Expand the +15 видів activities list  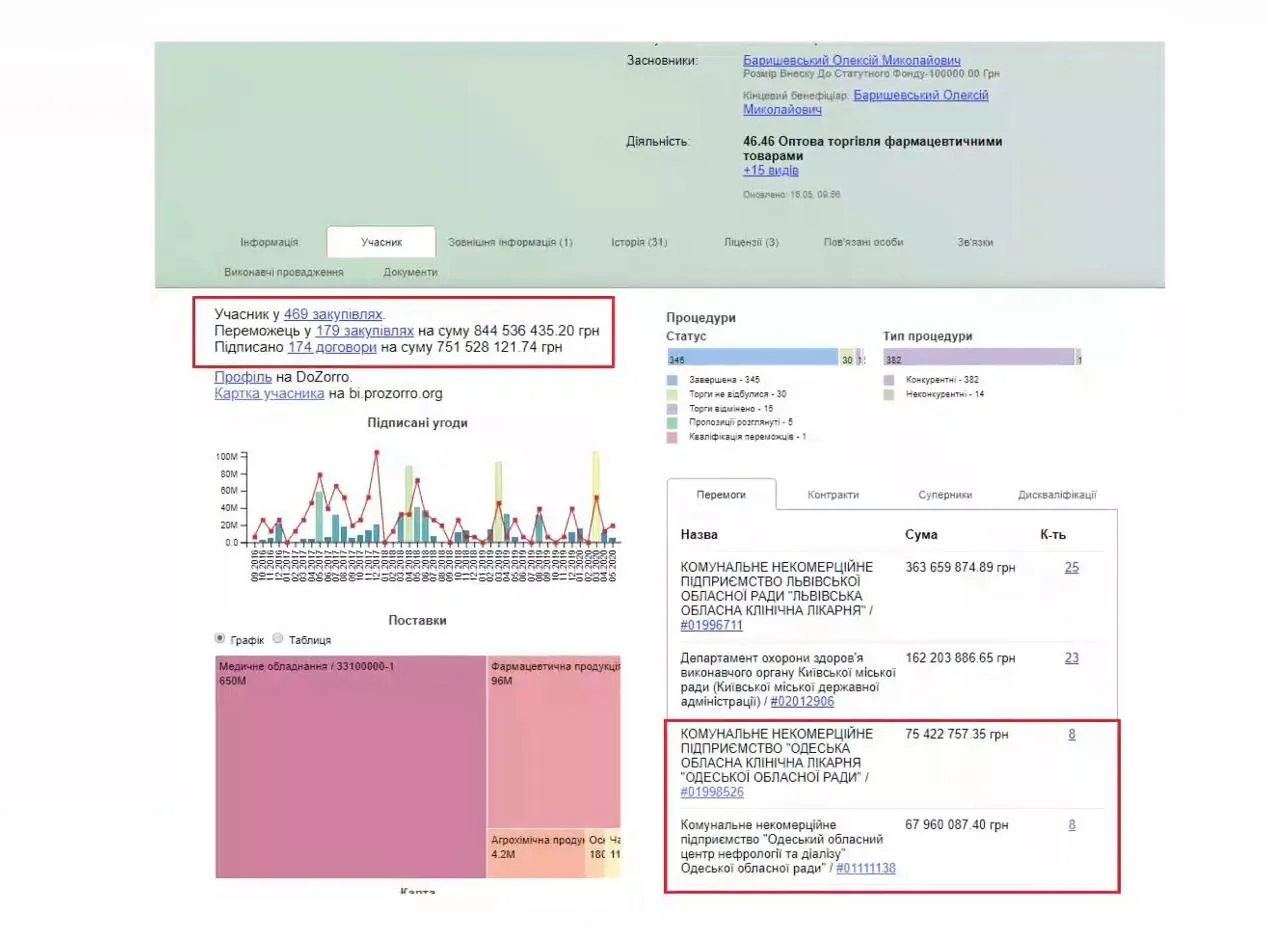[x=770, y=171]
